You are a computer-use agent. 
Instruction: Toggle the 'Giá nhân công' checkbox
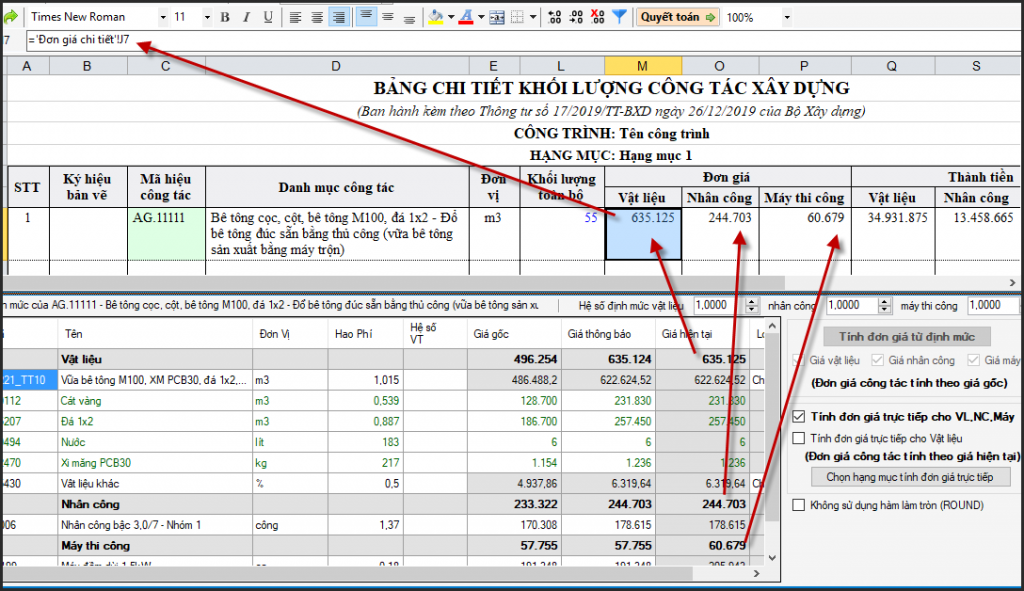coord(878,360)
